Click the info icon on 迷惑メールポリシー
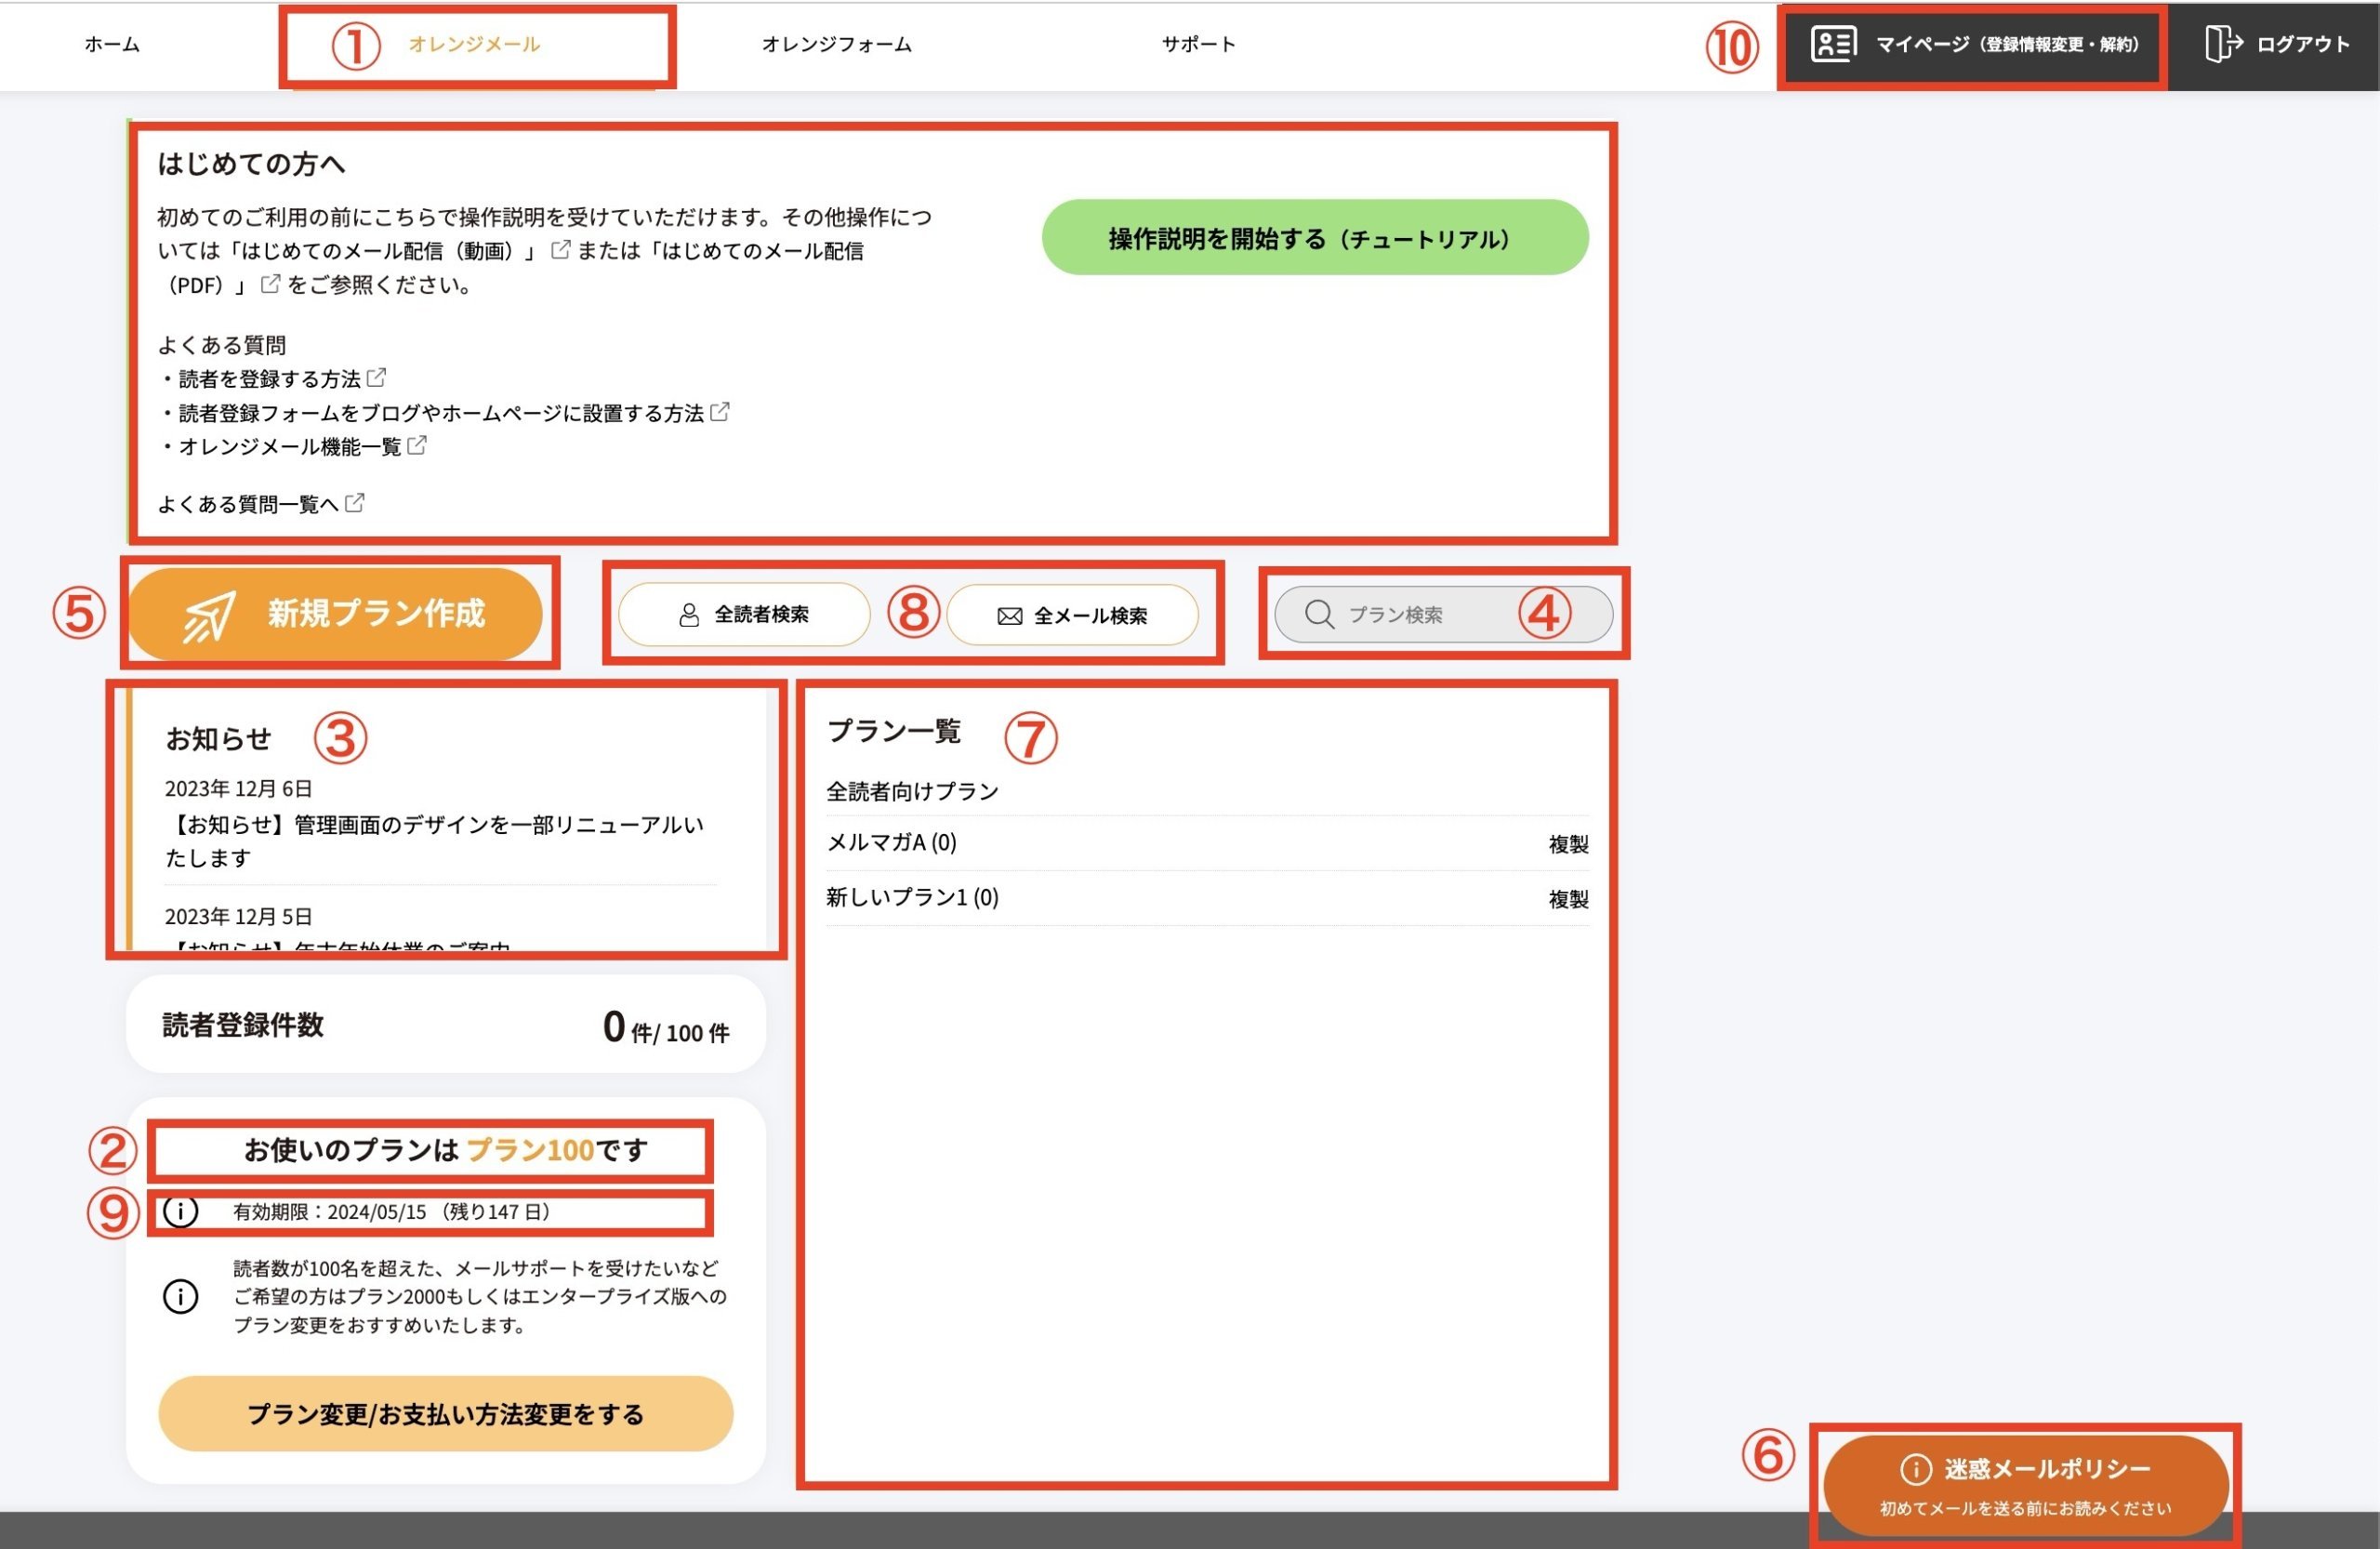This screenshot has height=1549, width=2380. (1915, 1469)
